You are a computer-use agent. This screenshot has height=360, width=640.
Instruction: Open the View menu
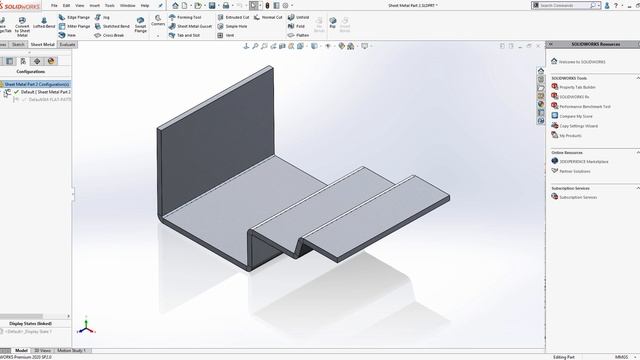(x=80, y=6)
